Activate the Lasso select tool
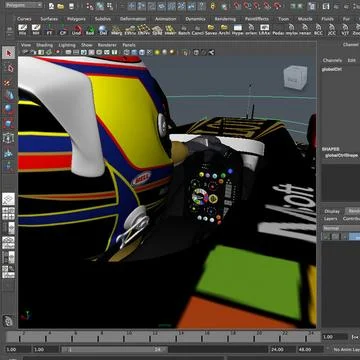This screenshot has height=360, width=360. click(x=9, y=68)
